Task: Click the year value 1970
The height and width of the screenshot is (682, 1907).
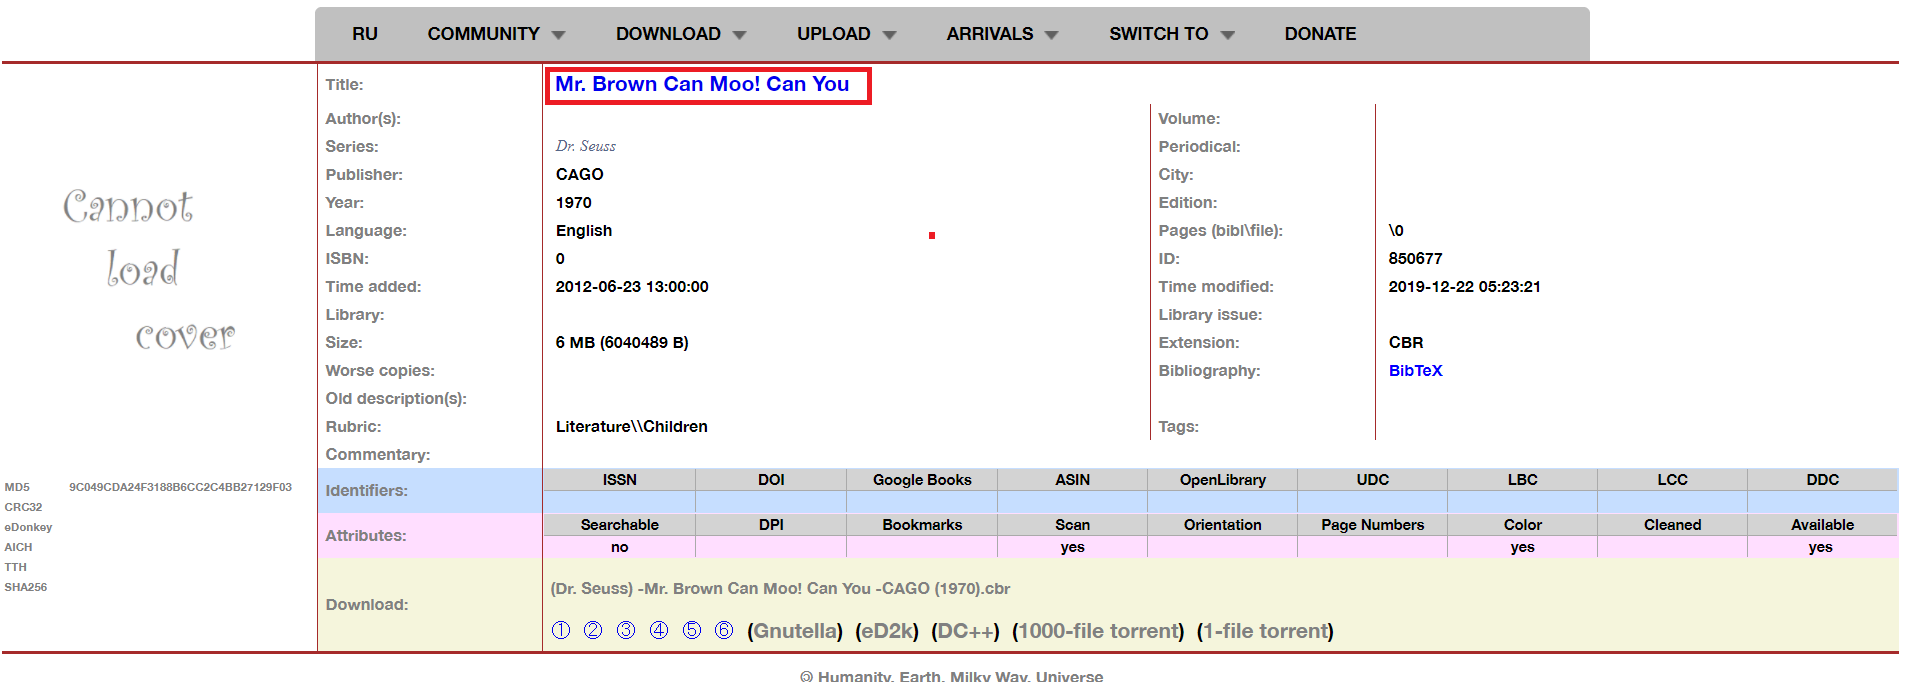Action: coord(574,203)
